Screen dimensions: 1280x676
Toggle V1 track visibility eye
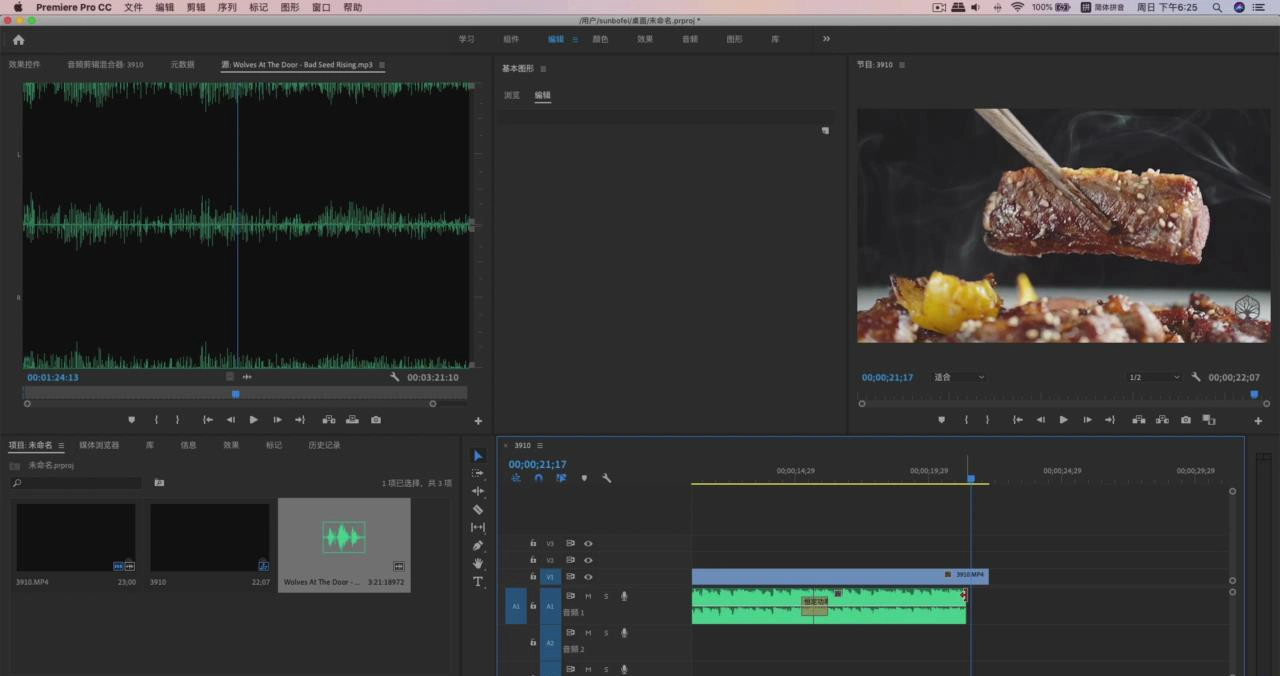point(588,577)
